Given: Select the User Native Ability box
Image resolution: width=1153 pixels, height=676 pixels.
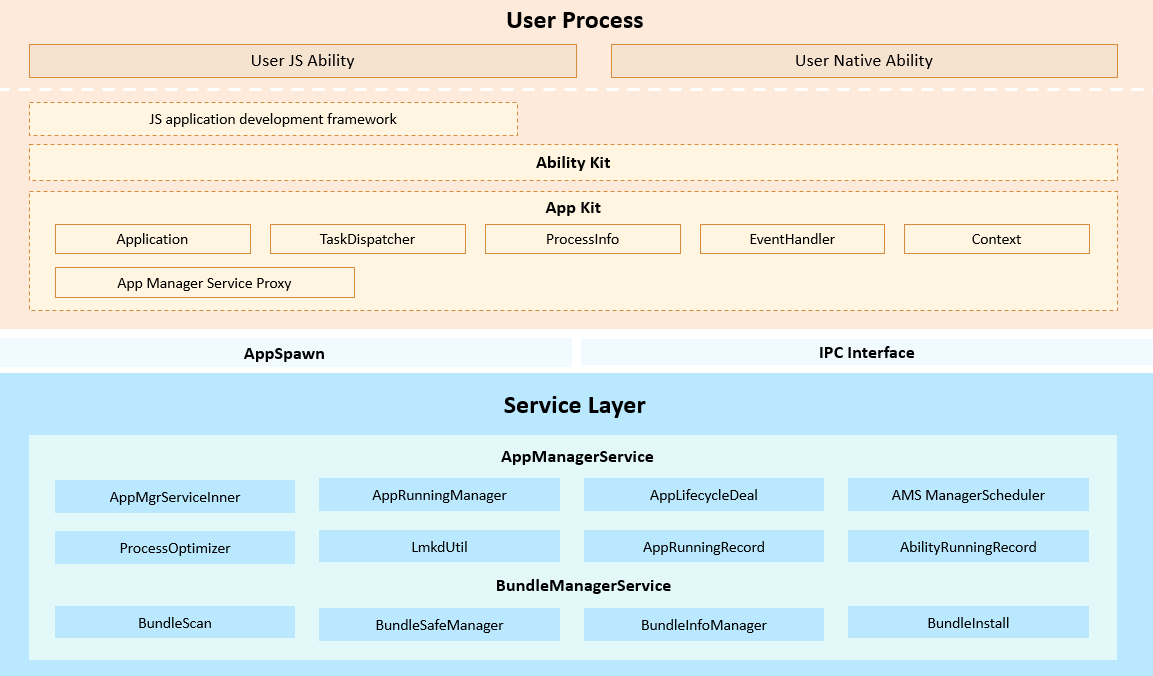Looking at the screenshot, I should (864, 61).
